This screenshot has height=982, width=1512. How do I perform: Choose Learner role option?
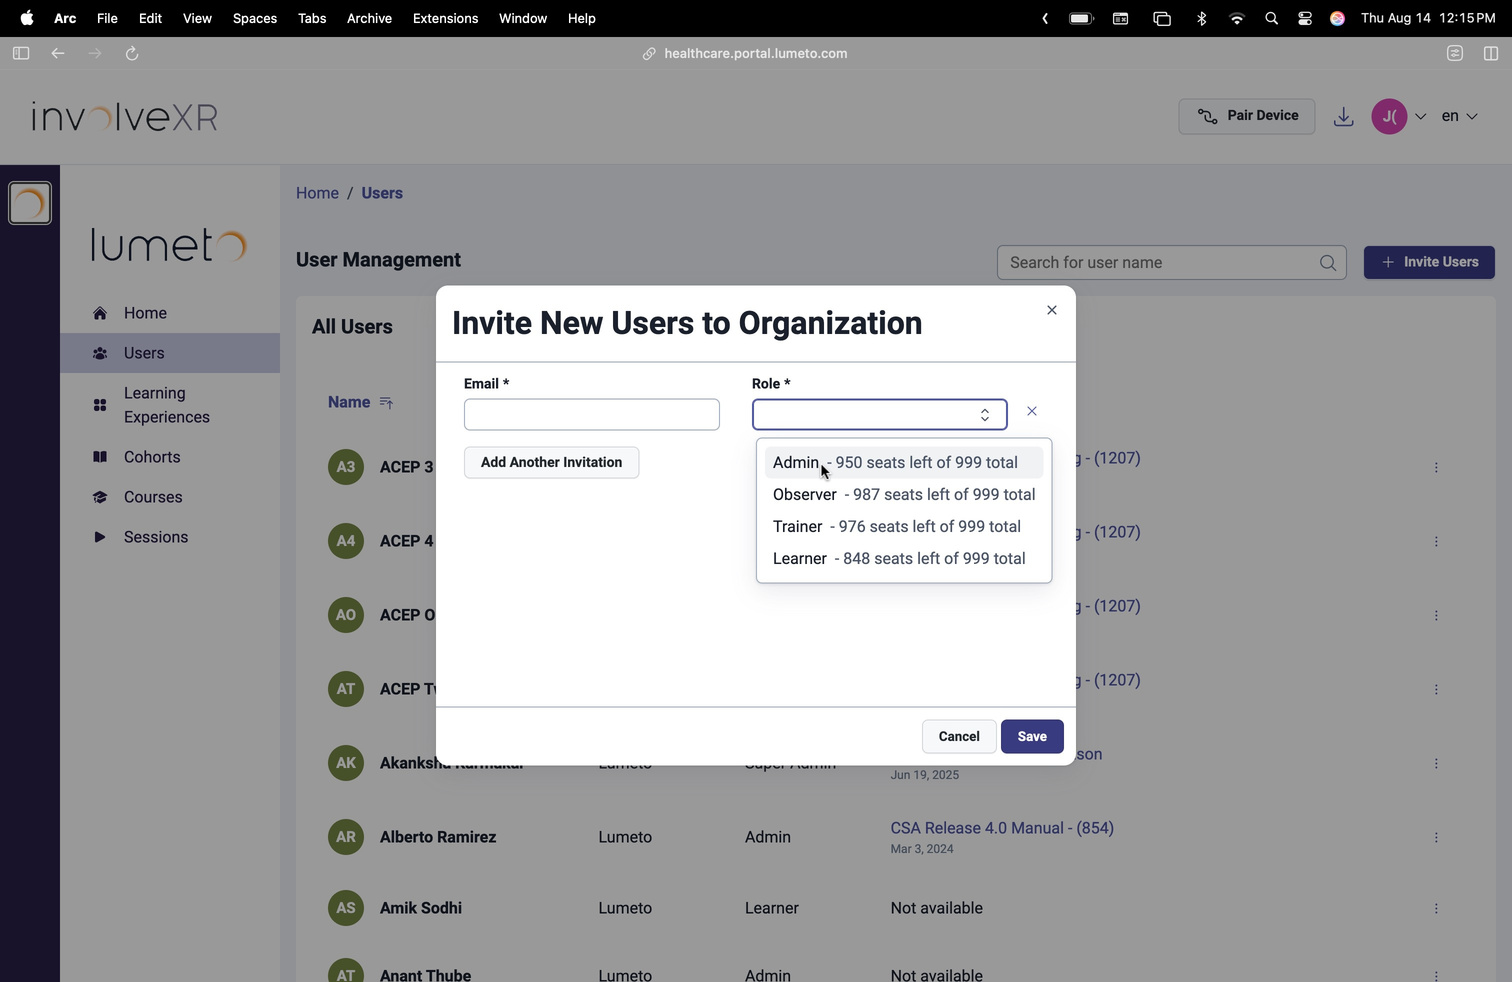pyautogui.click(x=904, y=558)
